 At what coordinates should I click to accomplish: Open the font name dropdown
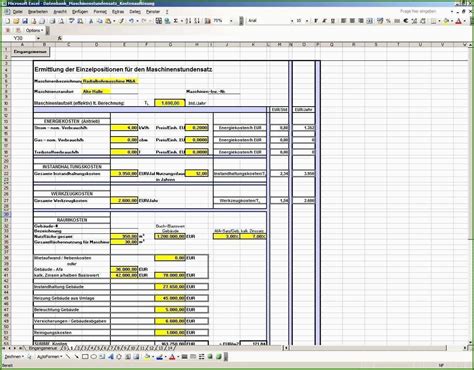tap(292, 21)
